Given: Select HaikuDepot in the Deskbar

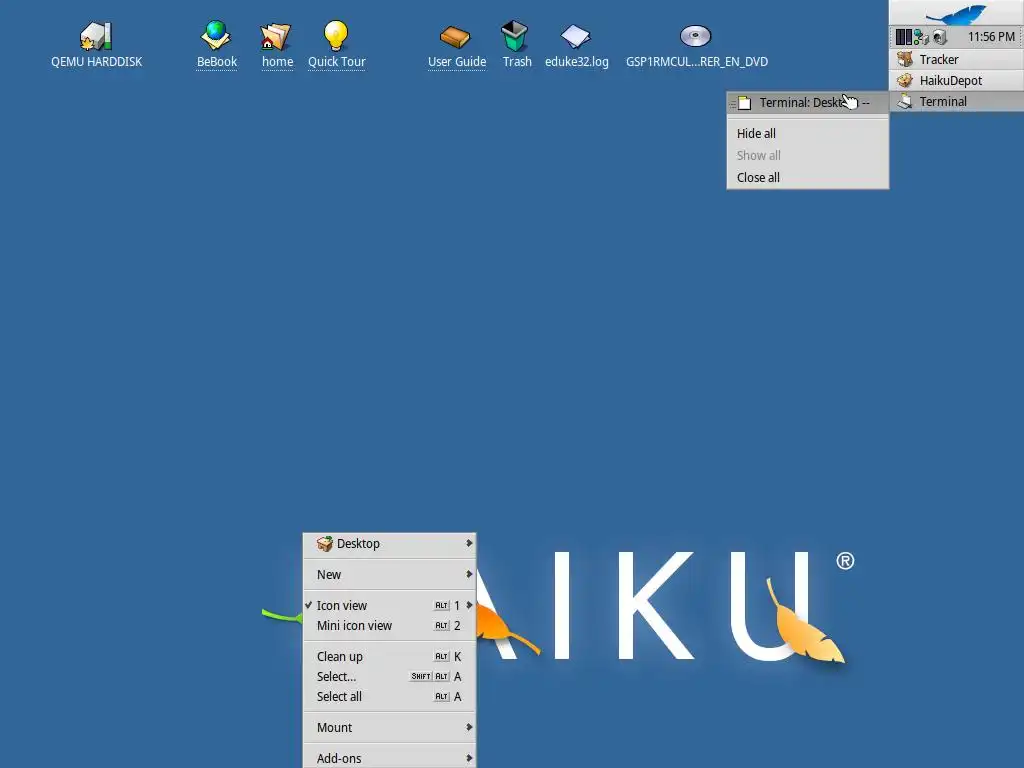Looking at the screenshot, I should [957, 80].
